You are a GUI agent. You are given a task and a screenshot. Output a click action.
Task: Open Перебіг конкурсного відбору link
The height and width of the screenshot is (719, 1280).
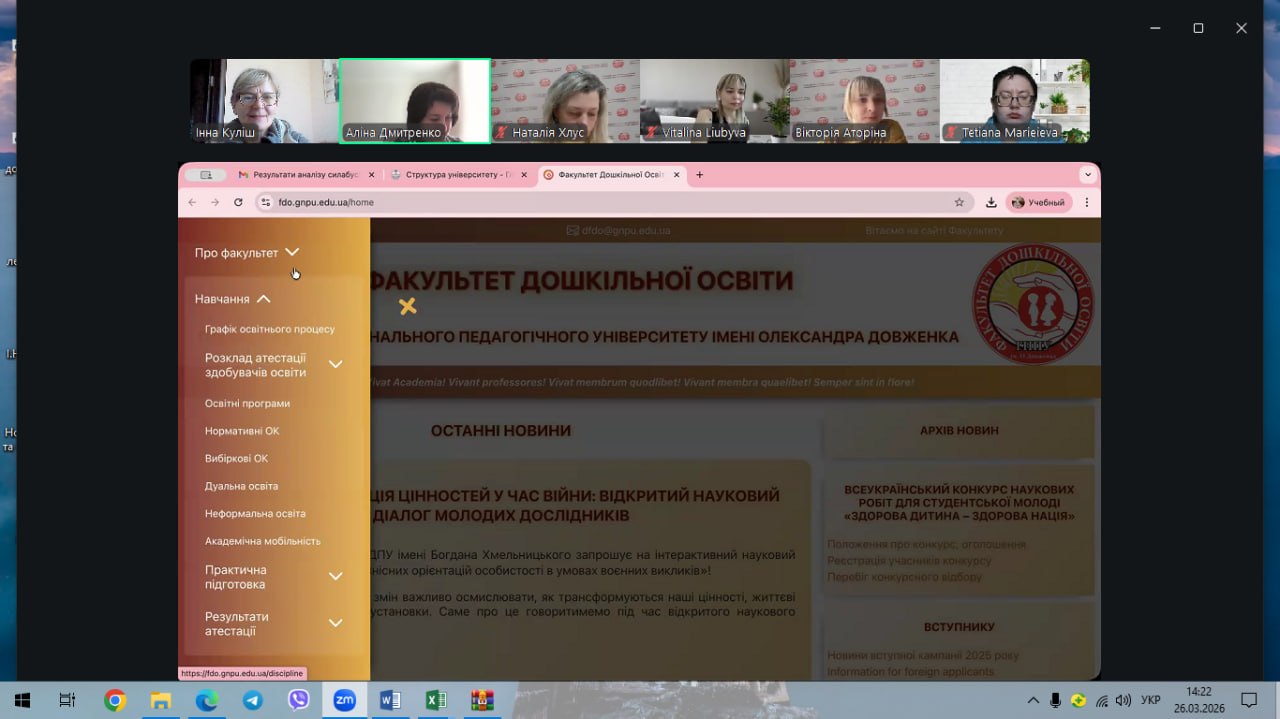tap(904, 577)
